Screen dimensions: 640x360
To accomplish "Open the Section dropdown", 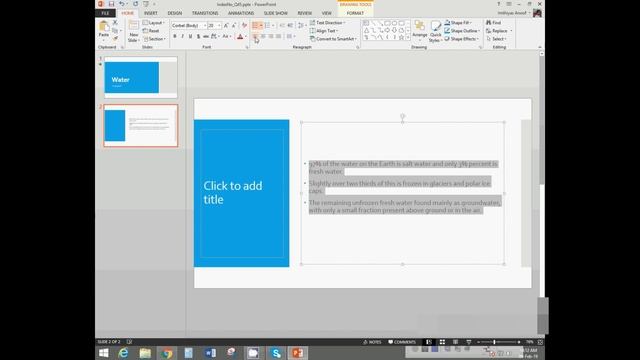I will click(154, 39).
